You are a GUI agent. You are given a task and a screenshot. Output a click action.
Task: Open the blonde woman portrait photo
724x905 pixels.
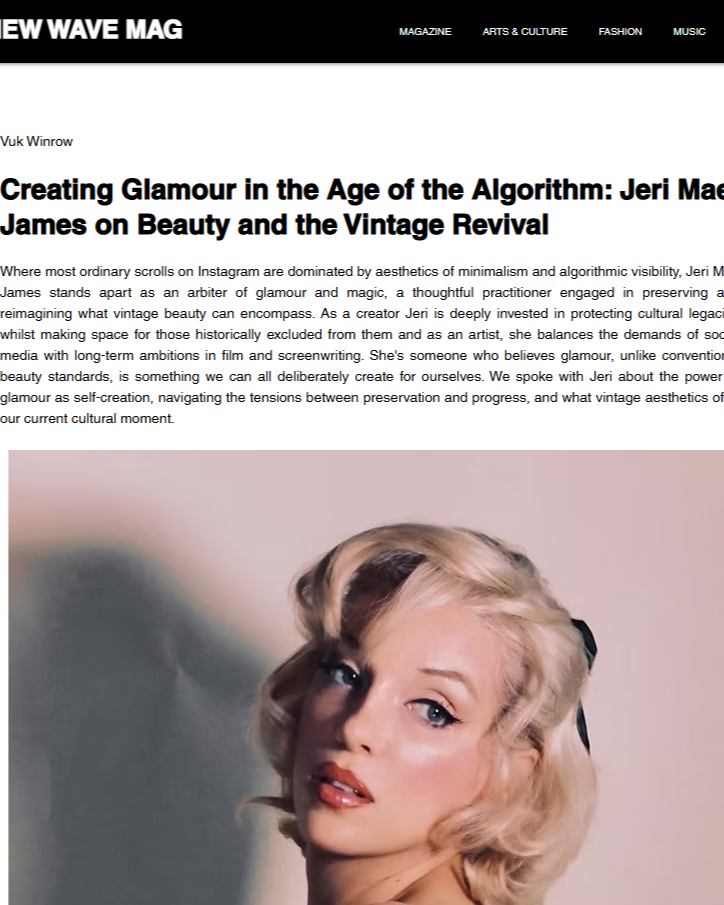pyautogui.click(x=366, y=677)
